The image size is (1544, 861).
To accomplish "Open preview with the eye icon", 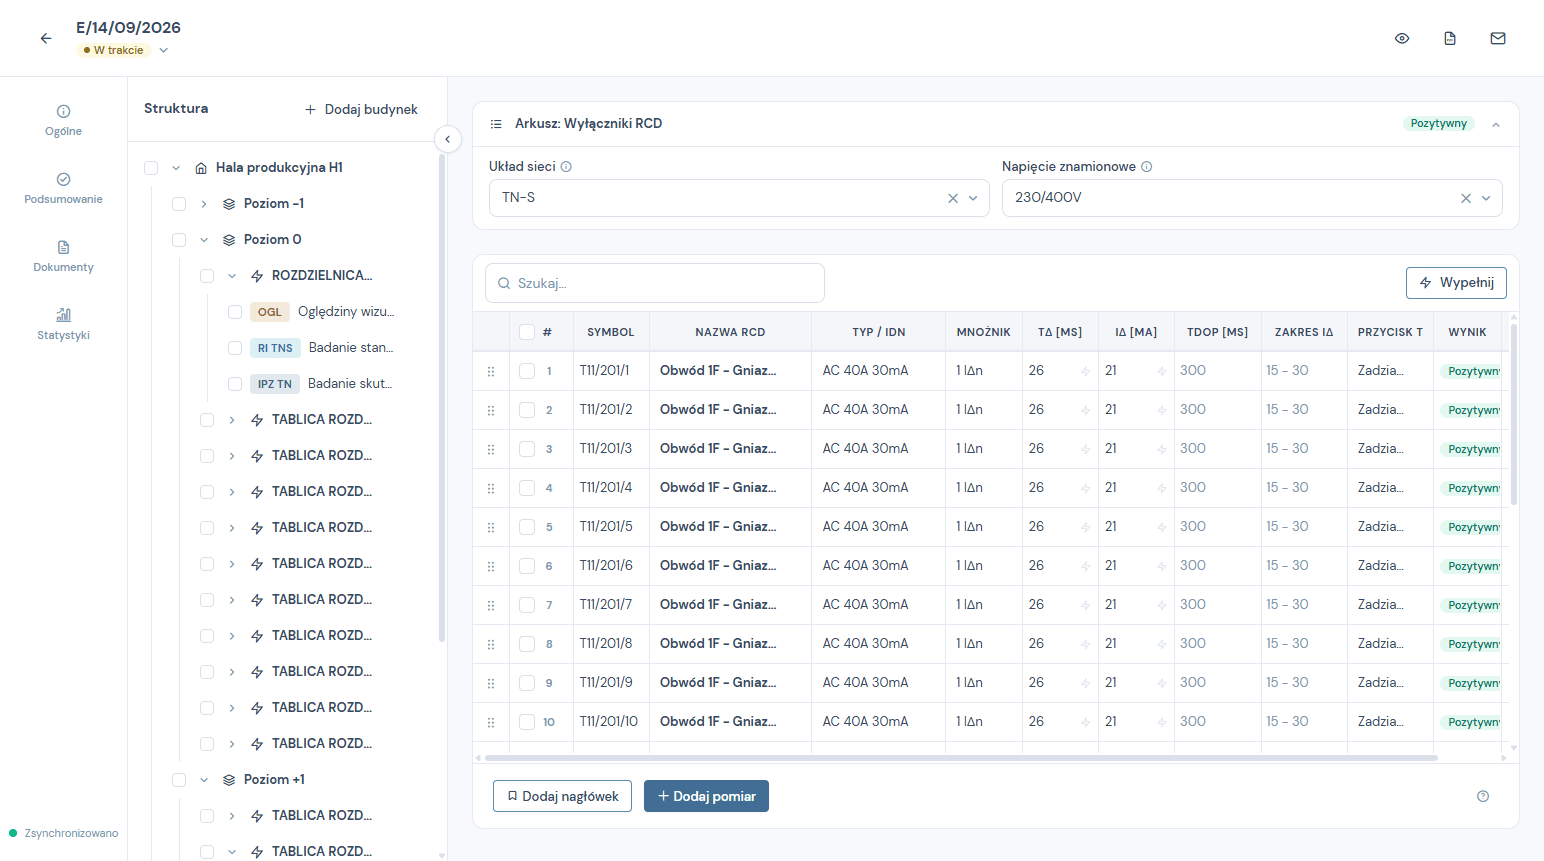I will pos(1402,38).
